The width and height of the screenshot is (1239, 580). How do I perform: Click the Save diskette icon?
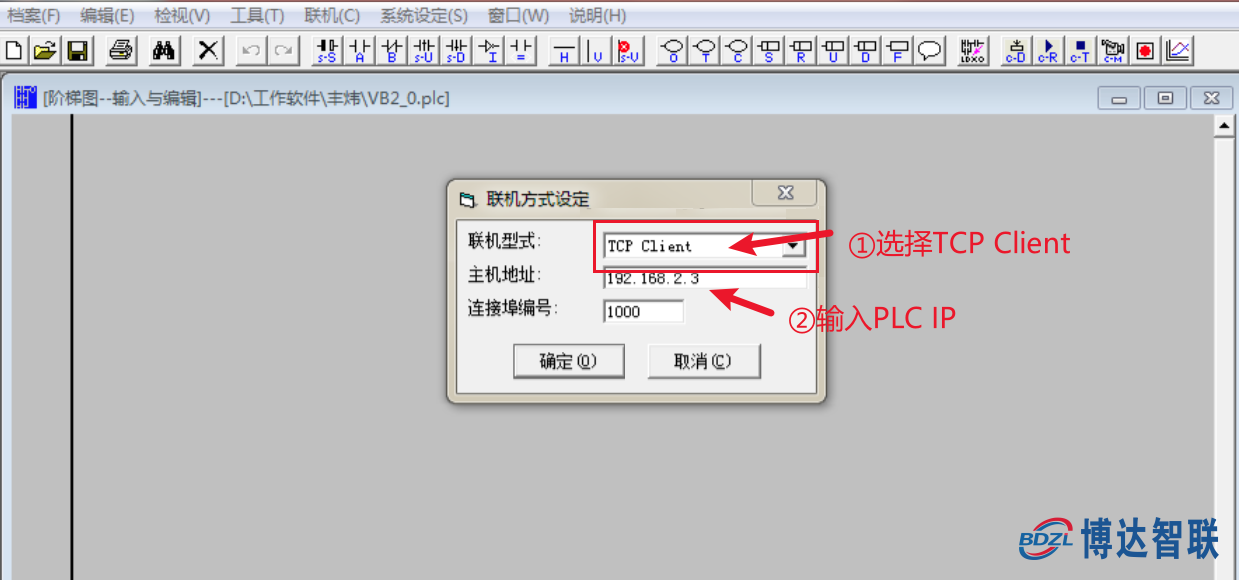point(77,50)
